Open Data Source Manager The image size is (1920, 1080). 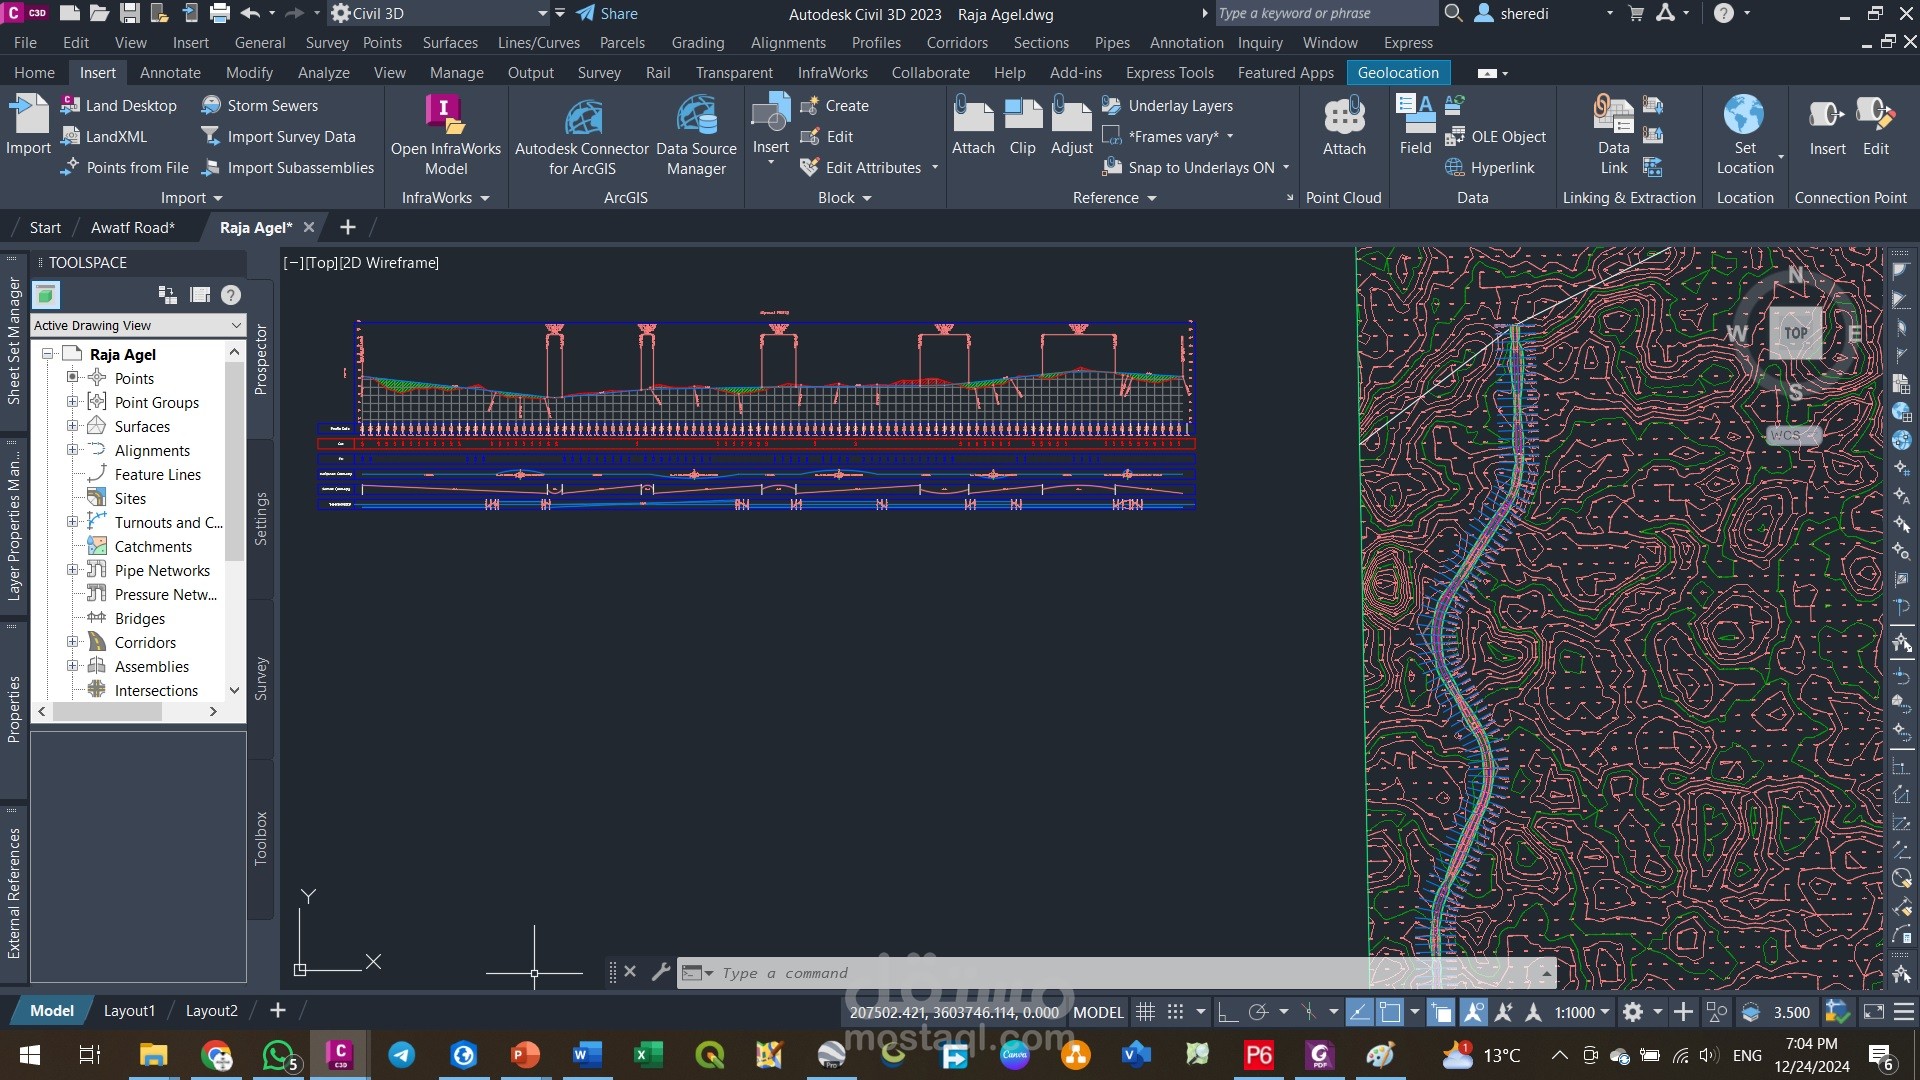tap(696, 135)
